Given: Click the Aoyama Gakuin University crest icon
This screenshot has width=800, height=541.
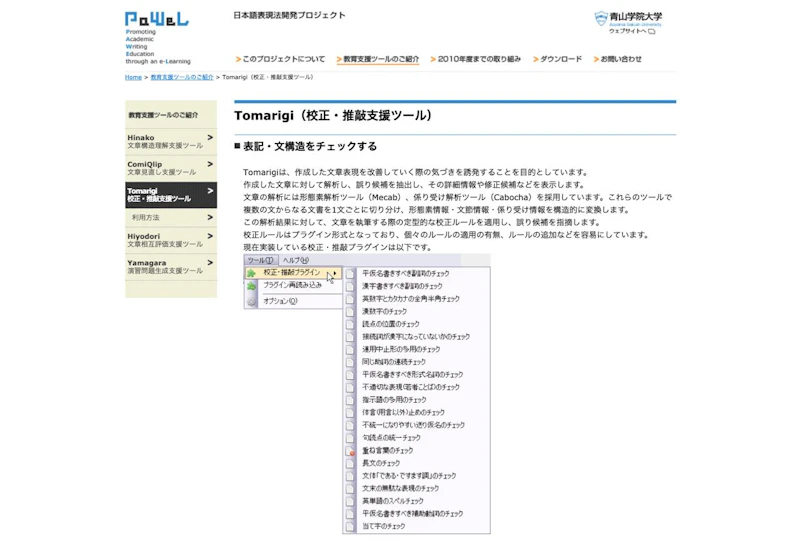Looking at the screenshot, I should pyautogui.click(x=601, y=18).
